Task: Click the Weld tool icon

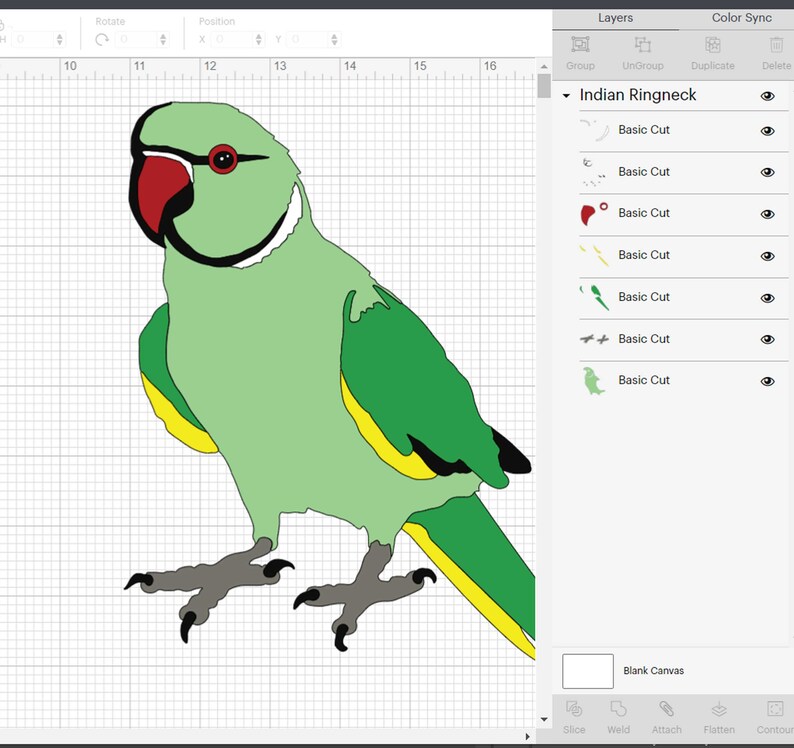Action: [x=618, y=709]
